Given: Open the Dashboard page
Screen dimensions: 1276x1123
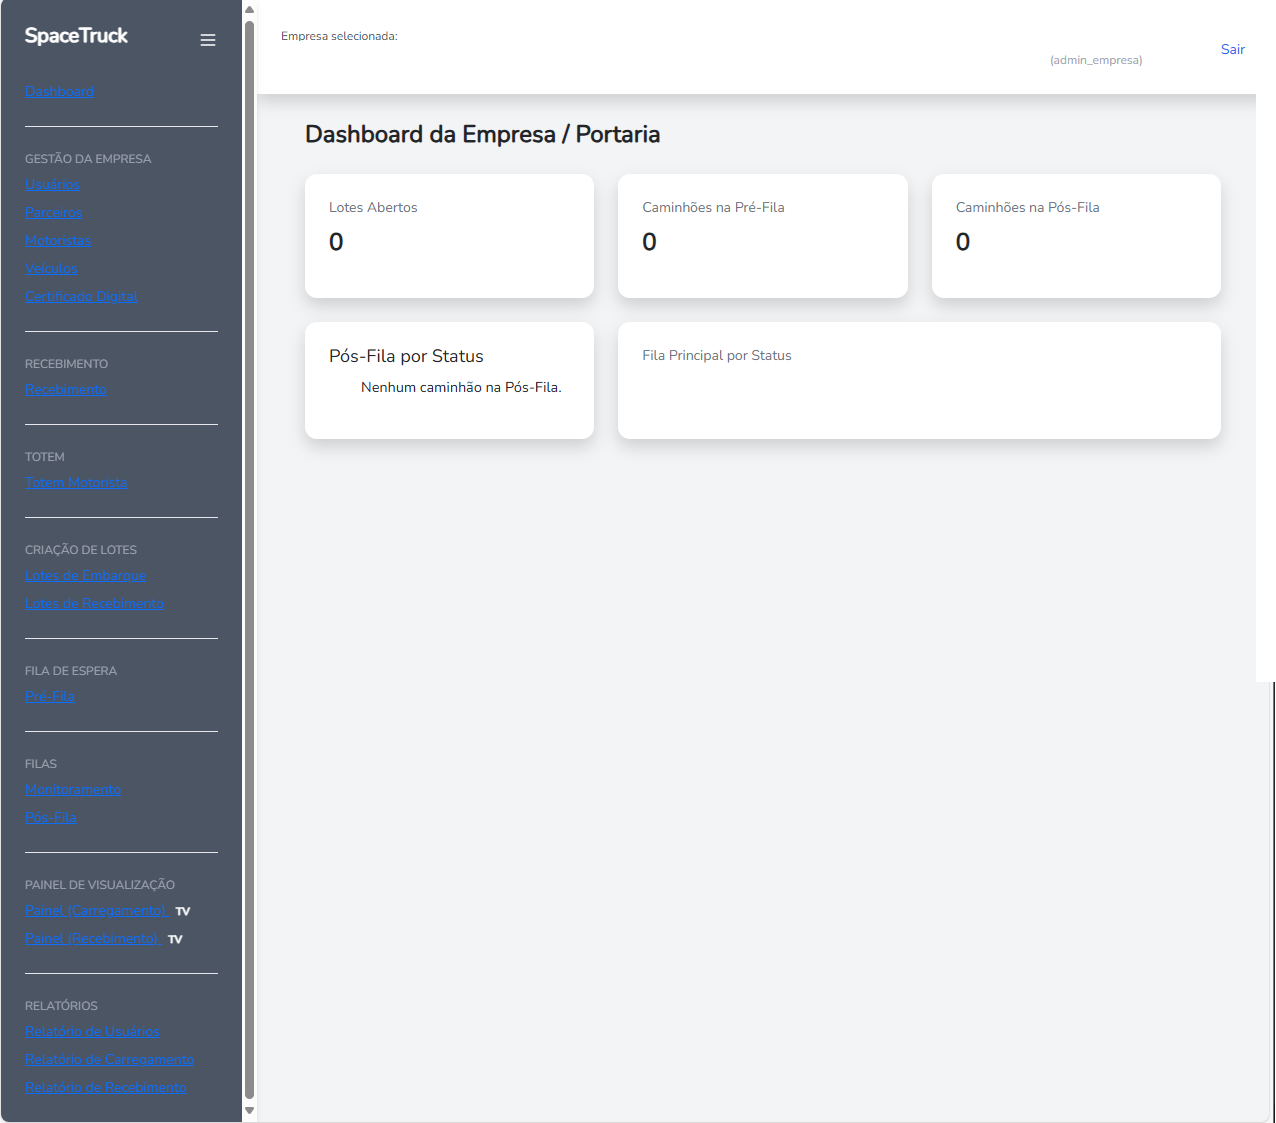Looking at the screenshot, I should click(x=59, y=91).
